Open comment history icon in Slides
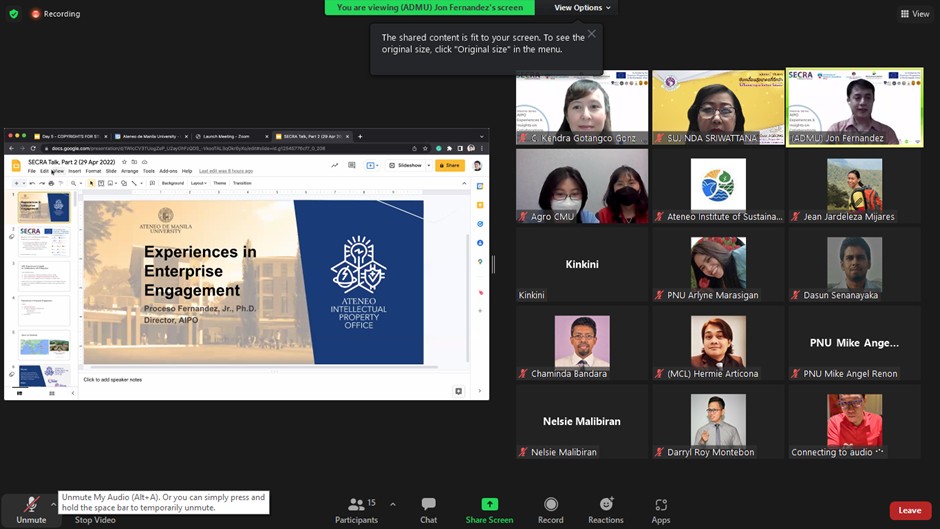Image resolution: width=940 pixels, height=529 pixels. pos(352,165)
